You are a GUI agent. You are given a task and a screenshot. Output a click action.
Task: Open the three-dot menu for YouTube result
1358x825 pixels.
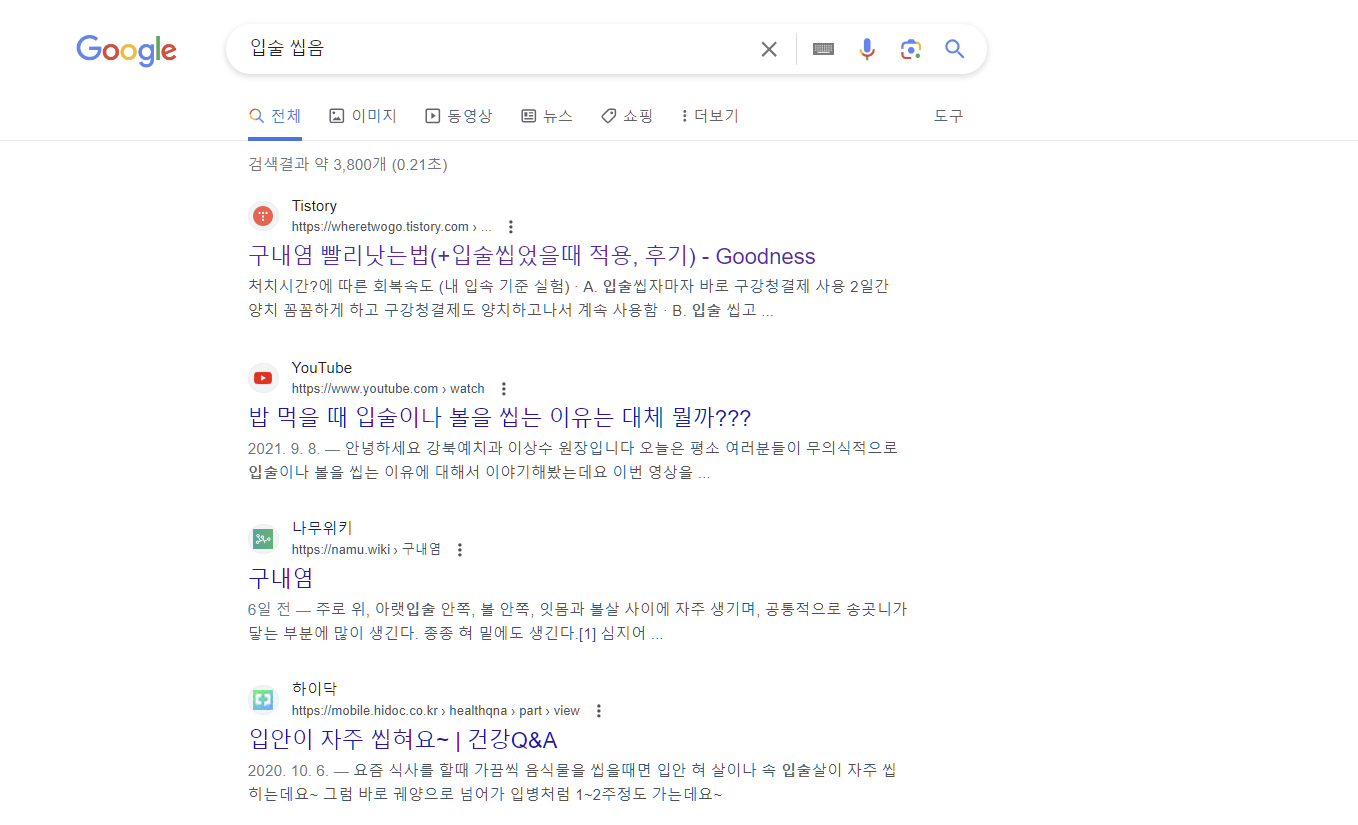coord(504,389)
